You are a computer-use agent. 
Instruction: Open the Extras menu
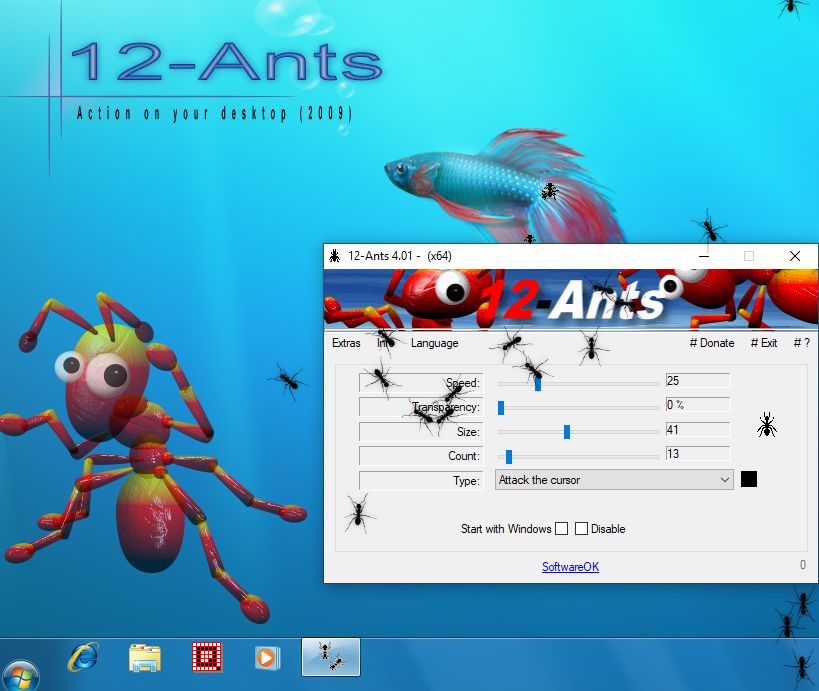tap(345, 343)
